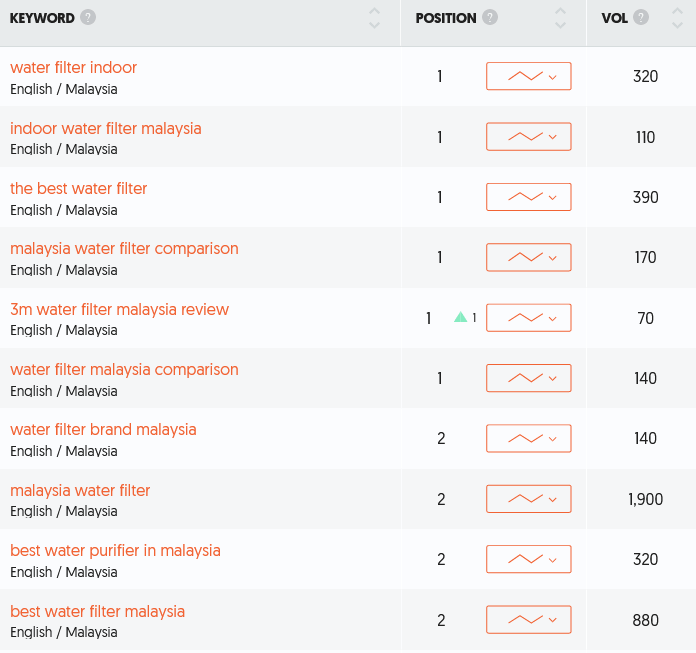Click volume value 70
The image size is (696, 653).
point(645,318)
